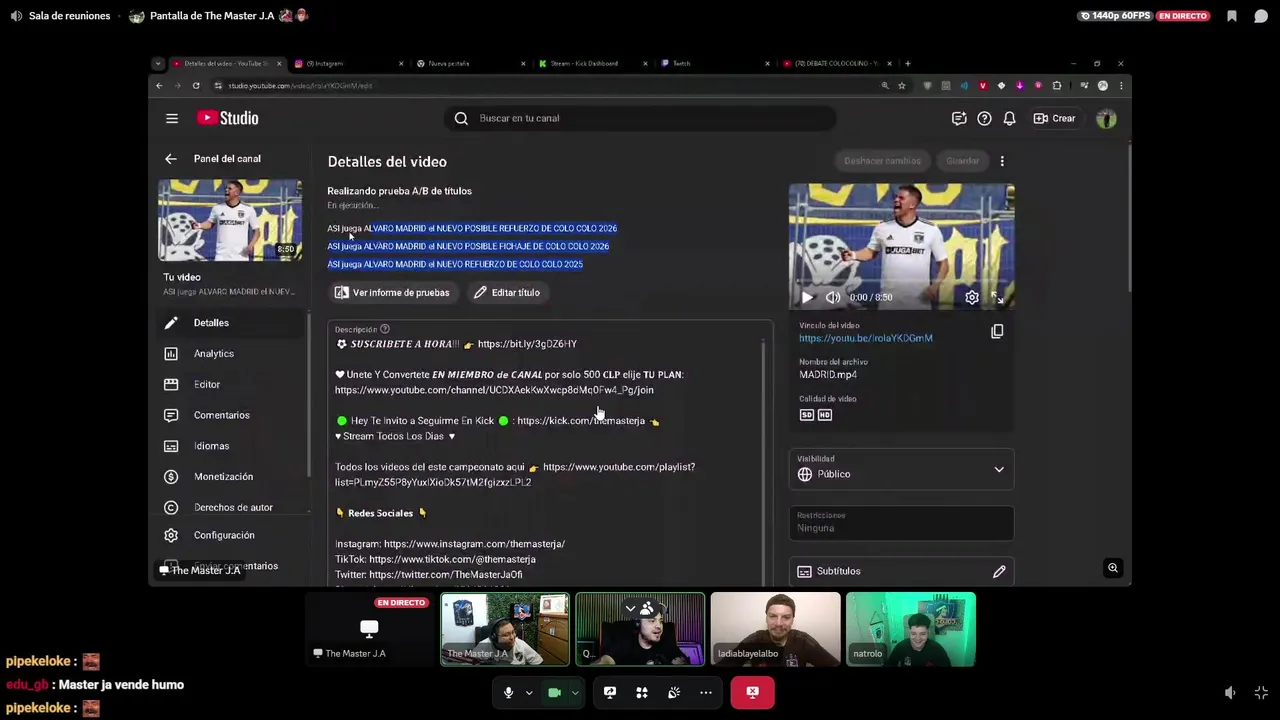Open the YouTube Studio hamburger menu
This screenshot has height=720, width=1280.
pyautogui.click(x=172, y=118)
